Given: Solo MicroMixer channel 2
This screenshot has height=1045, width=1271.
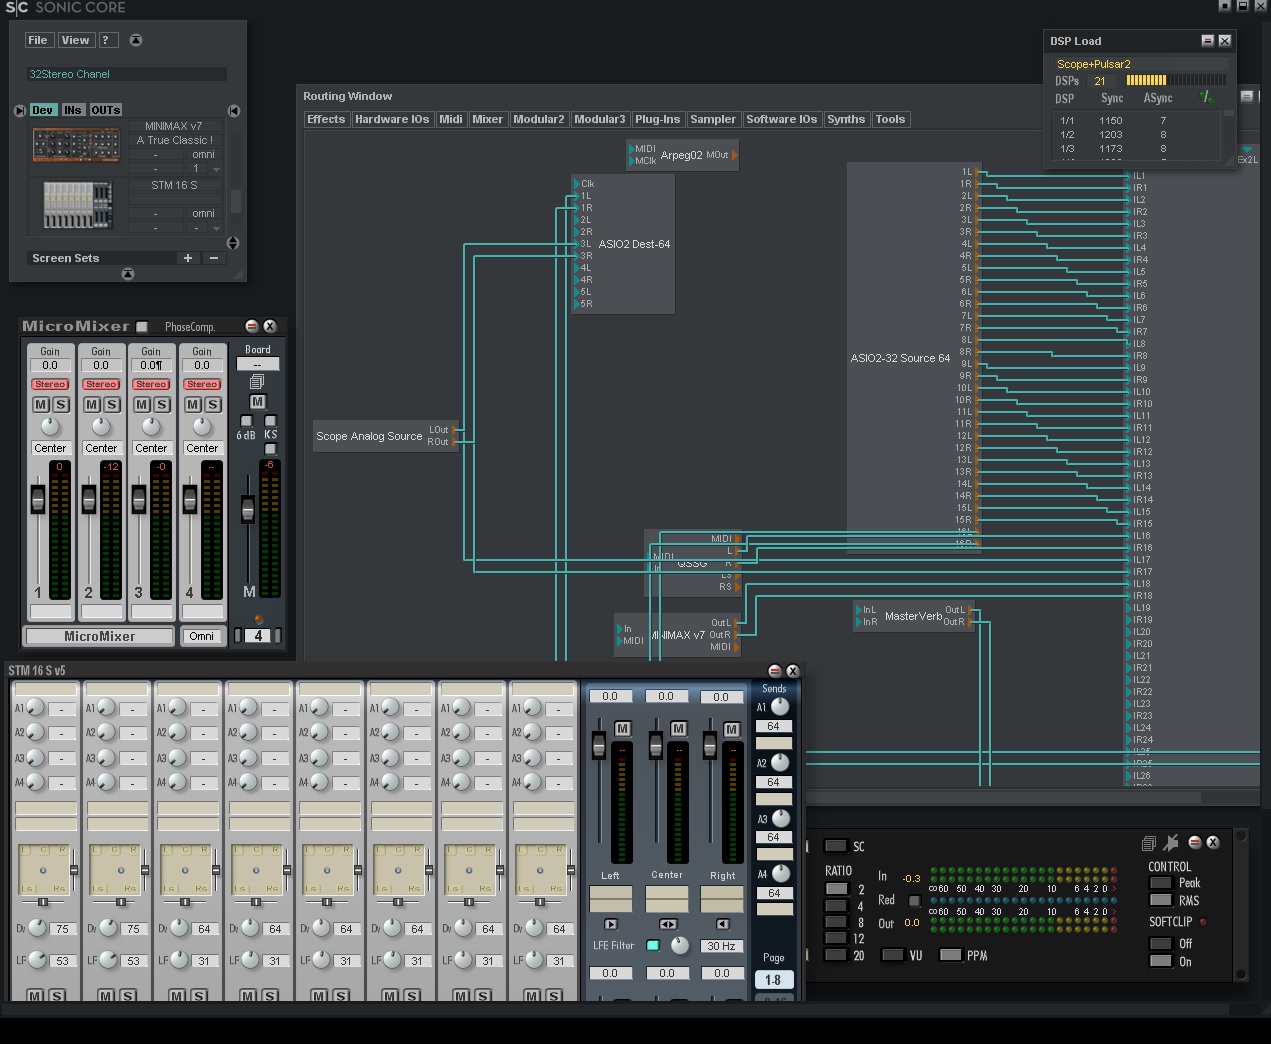Looking at the screenshot, I should 112,405.
